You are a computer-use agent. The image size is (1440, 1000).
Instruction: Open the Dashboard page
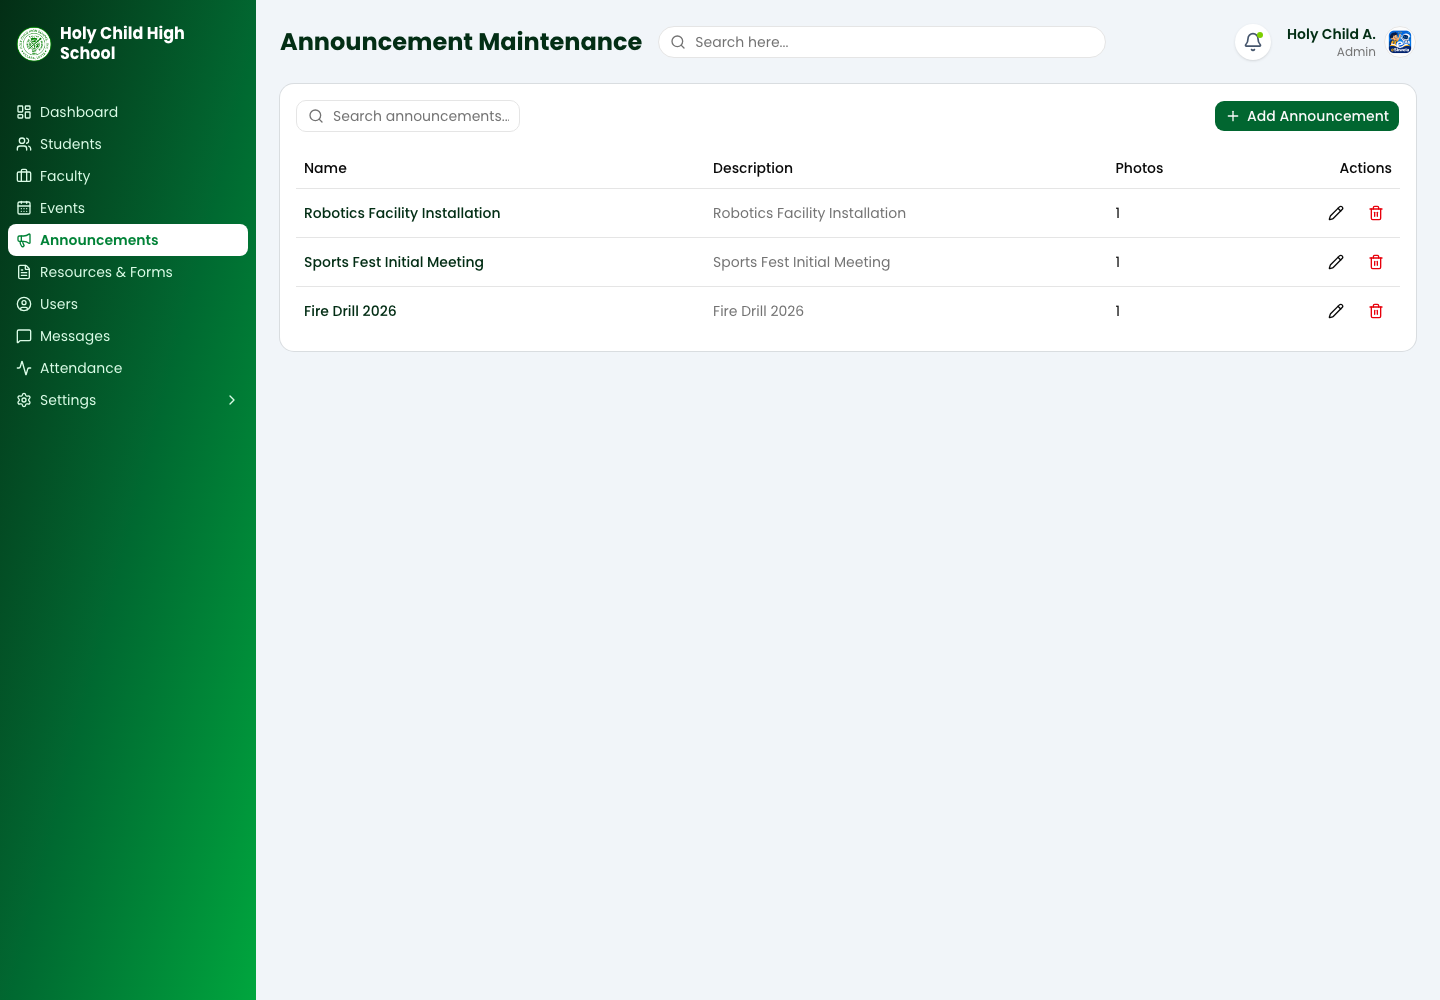(128, 112)
